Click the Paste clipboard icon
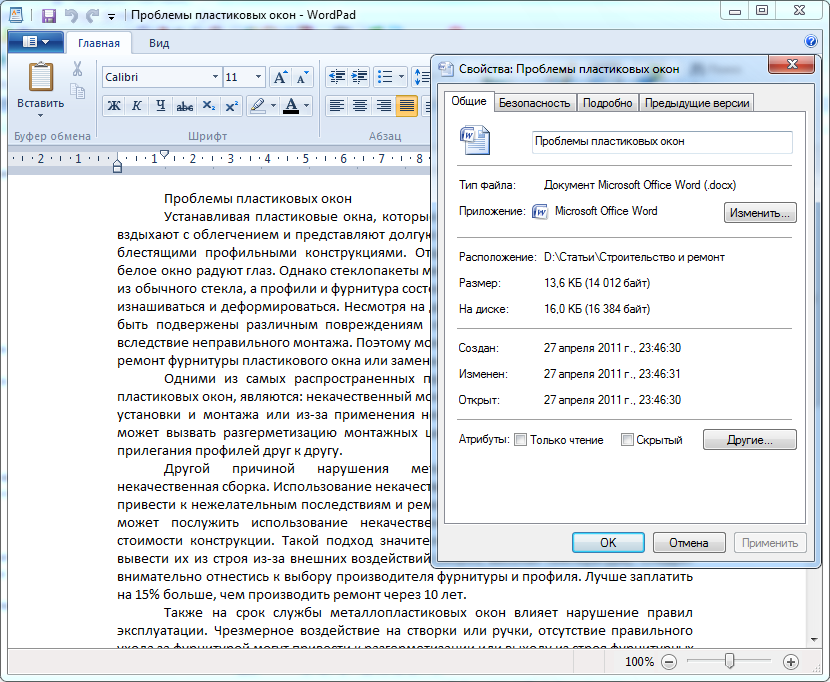This screenshot has width=830, height=682. click(x=41, y=77)
